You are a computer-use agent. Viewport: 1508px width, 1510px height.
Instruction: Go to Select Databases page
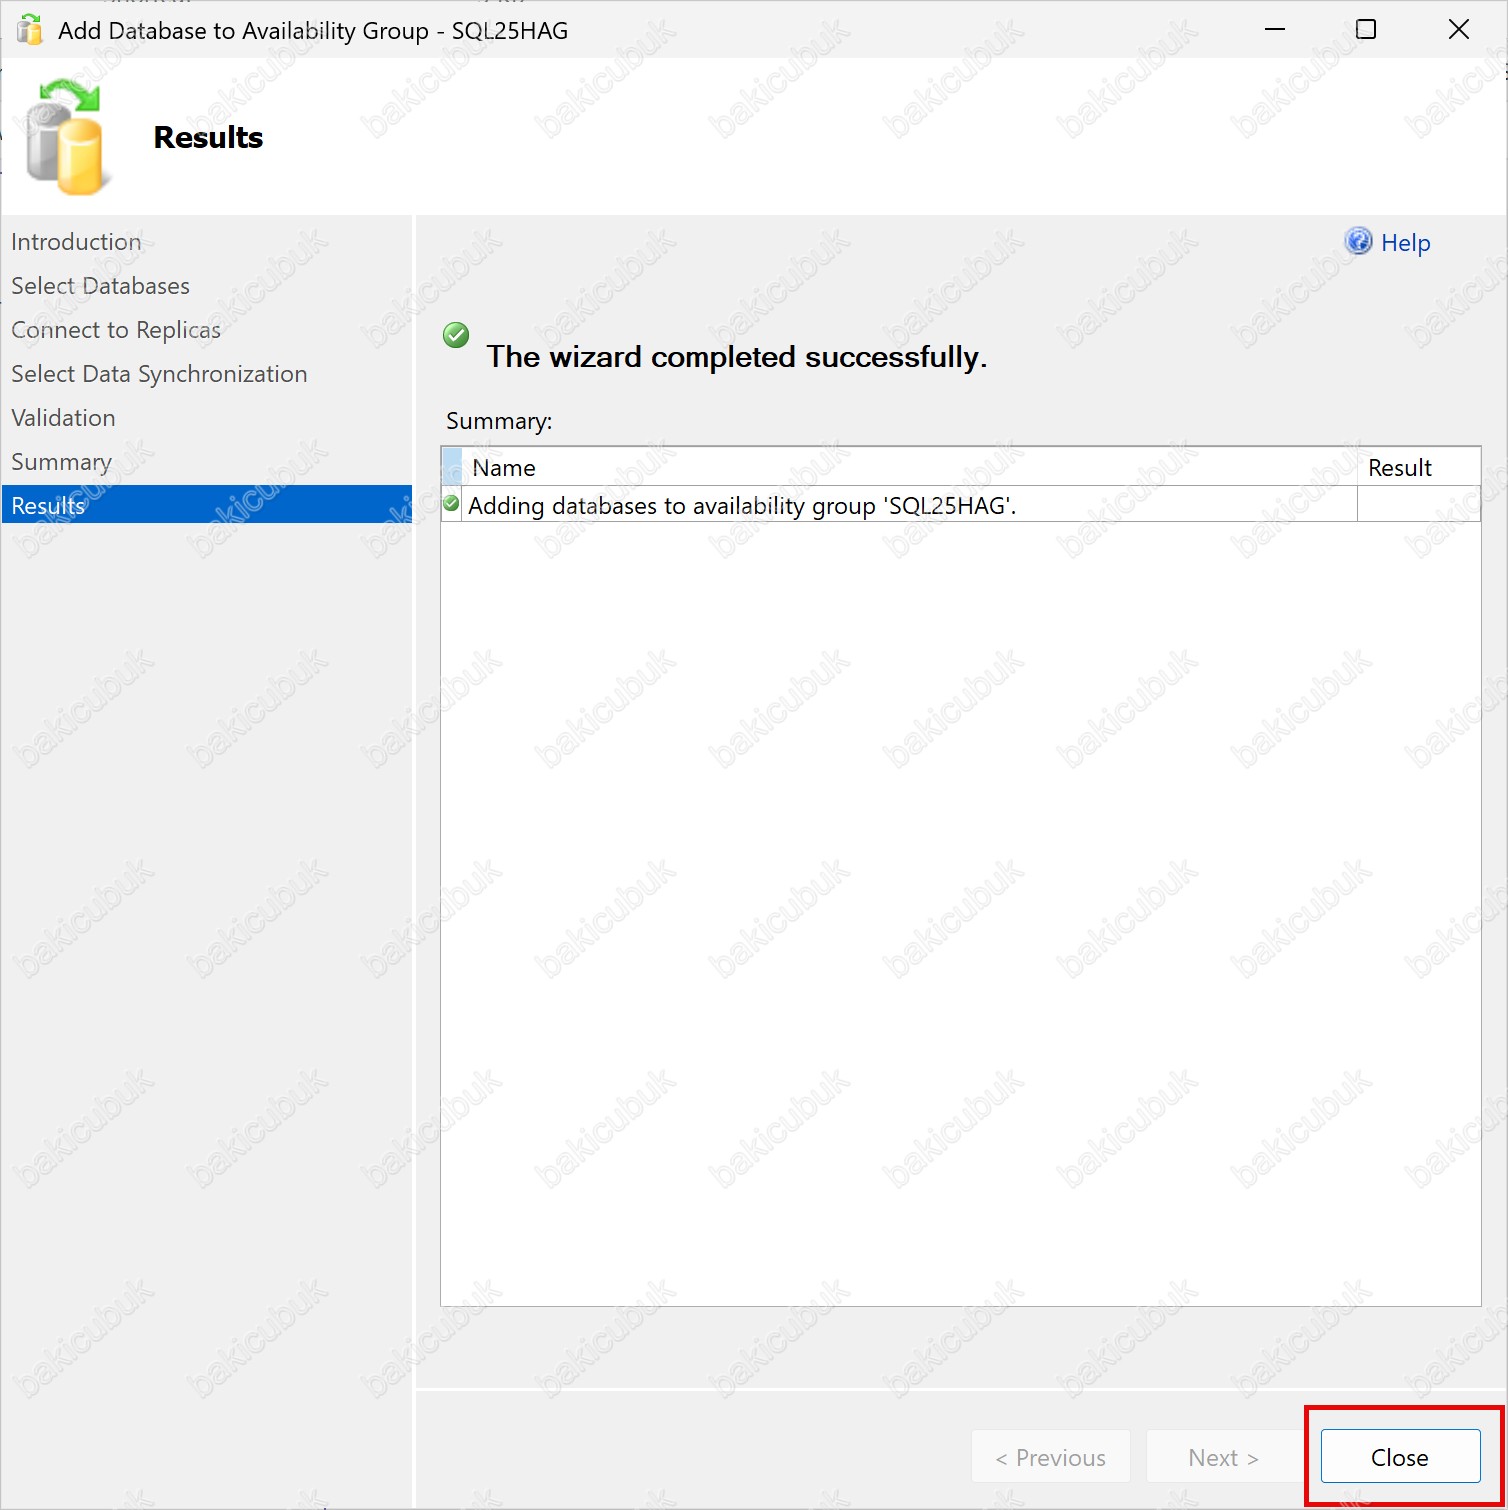[x=100, y=286]
